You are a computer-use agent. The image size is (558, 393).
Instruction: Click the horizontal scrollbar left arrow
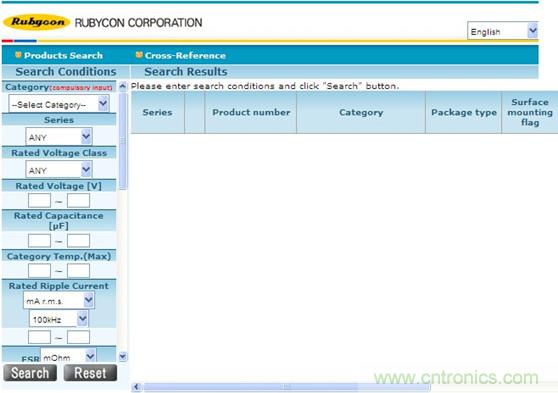(x=137, y=387)
